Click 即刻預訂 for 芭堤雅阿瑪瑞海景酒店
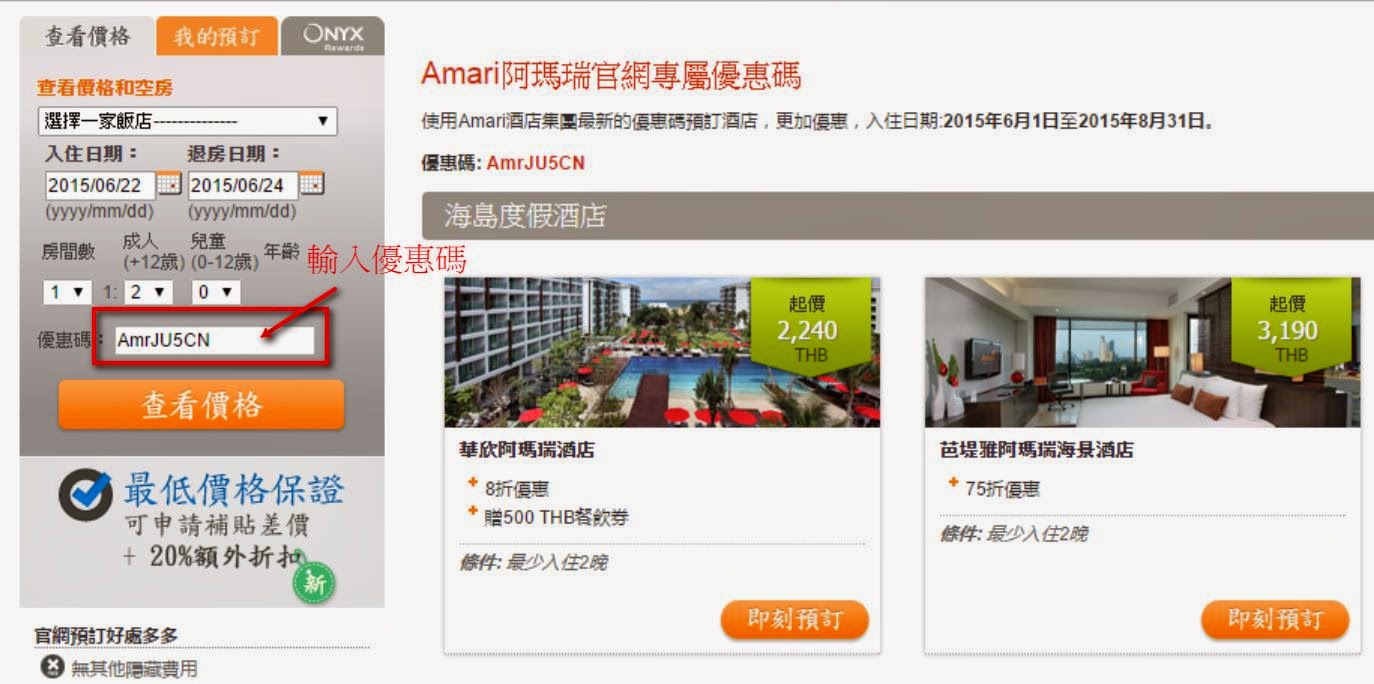This screenshot has width=1374, height=684. 1275,620
